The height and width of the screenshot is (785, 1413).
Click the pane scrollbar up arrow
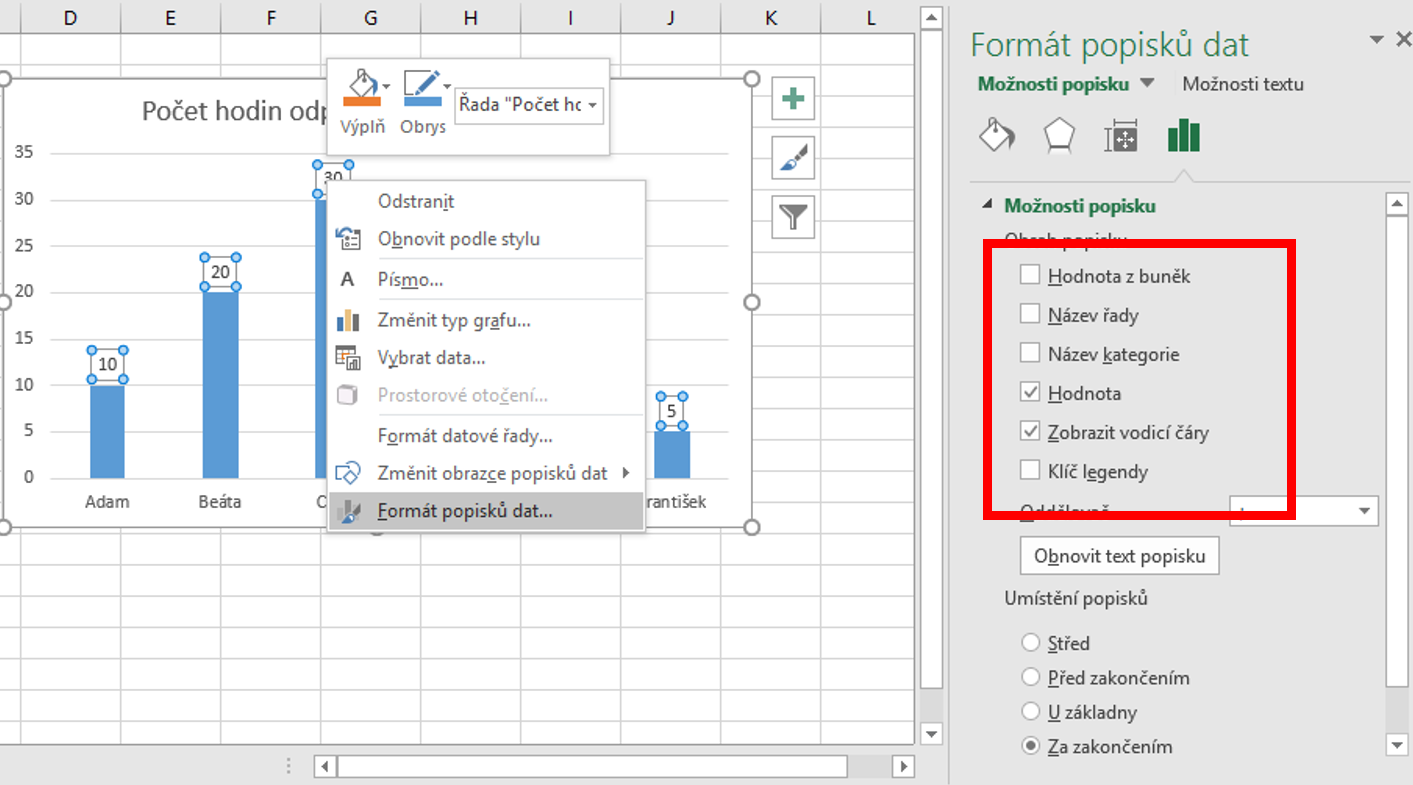pos(1397,205)
